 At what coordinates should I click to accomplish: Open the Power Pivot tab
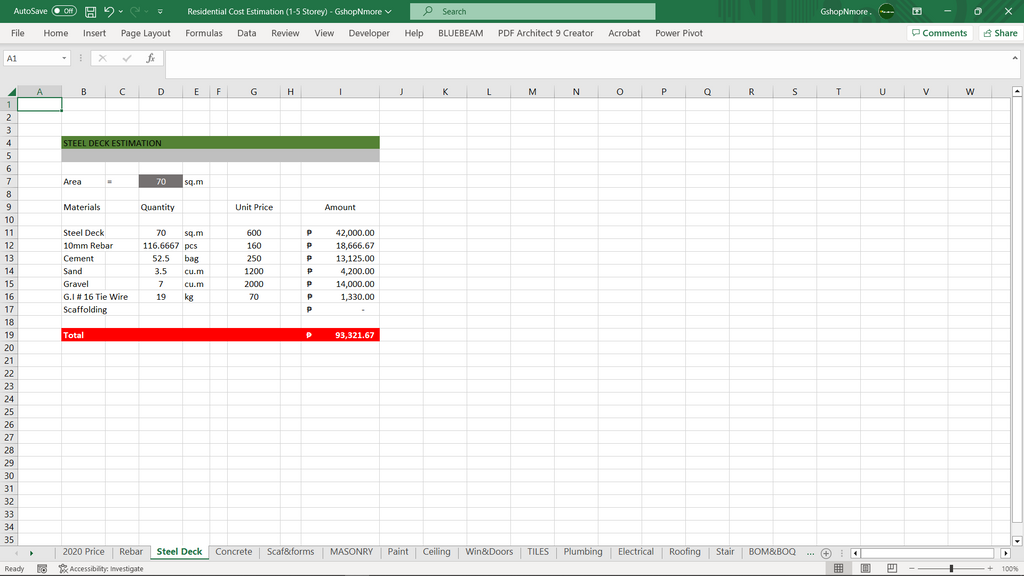click(x=679, y=33)
